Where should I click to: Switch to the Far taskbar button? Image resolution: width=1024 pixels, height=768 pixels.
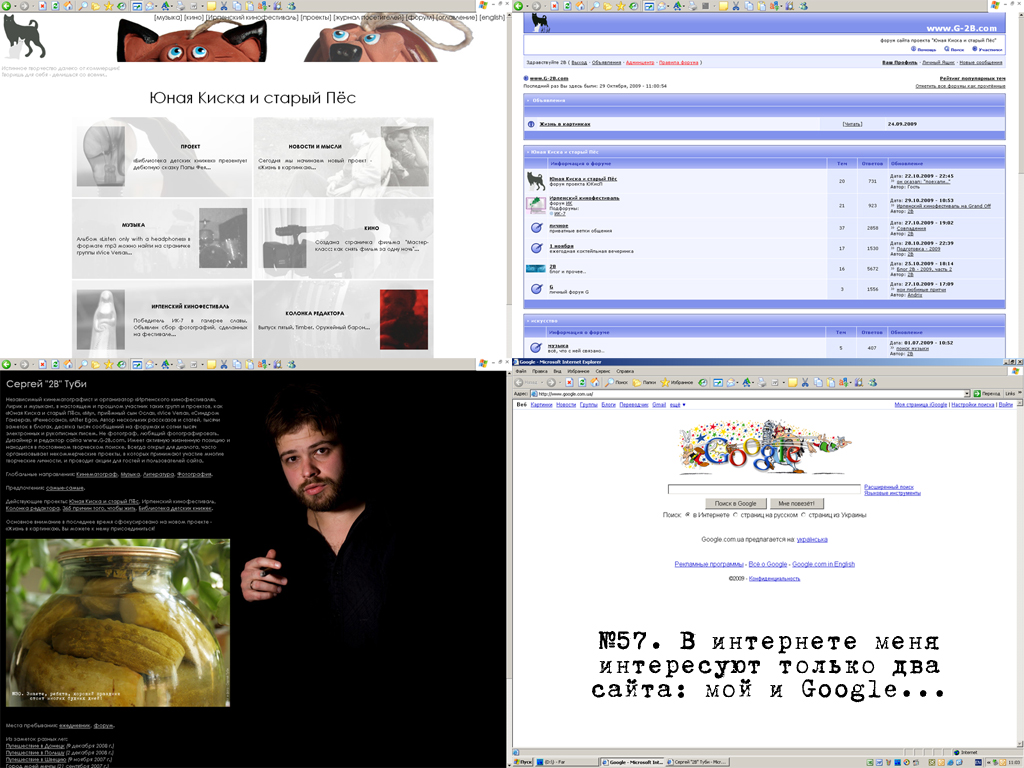tap(568, 762)
